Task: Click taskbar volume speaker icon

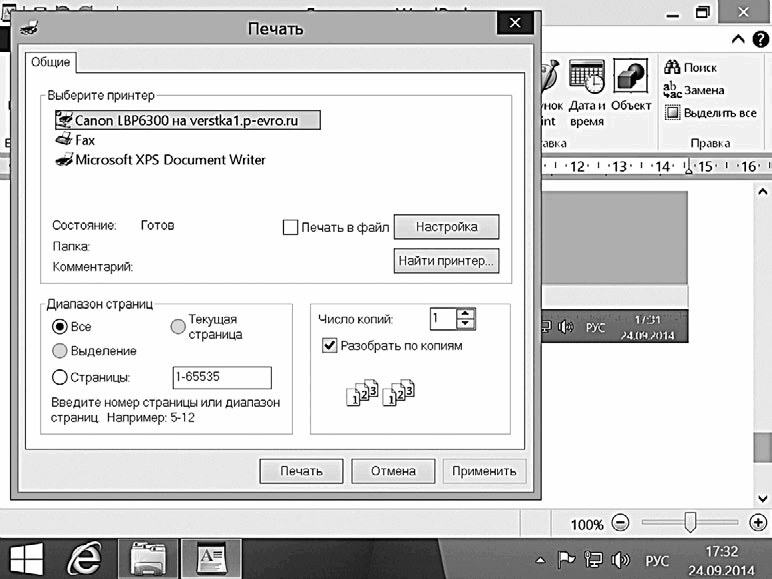Action: click(620, 559)
